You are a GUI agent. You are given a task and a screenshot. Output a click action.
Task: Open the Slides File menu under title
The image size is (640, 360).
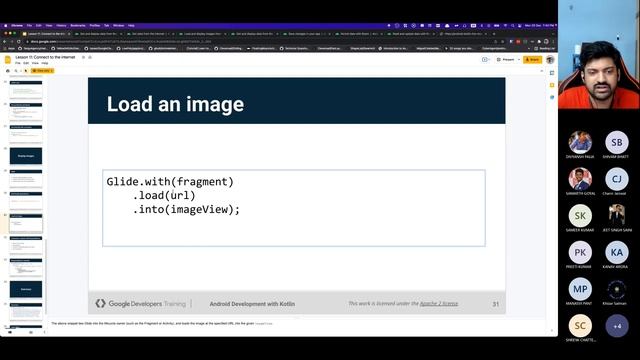pyautogui.click(x=18, y=63)
